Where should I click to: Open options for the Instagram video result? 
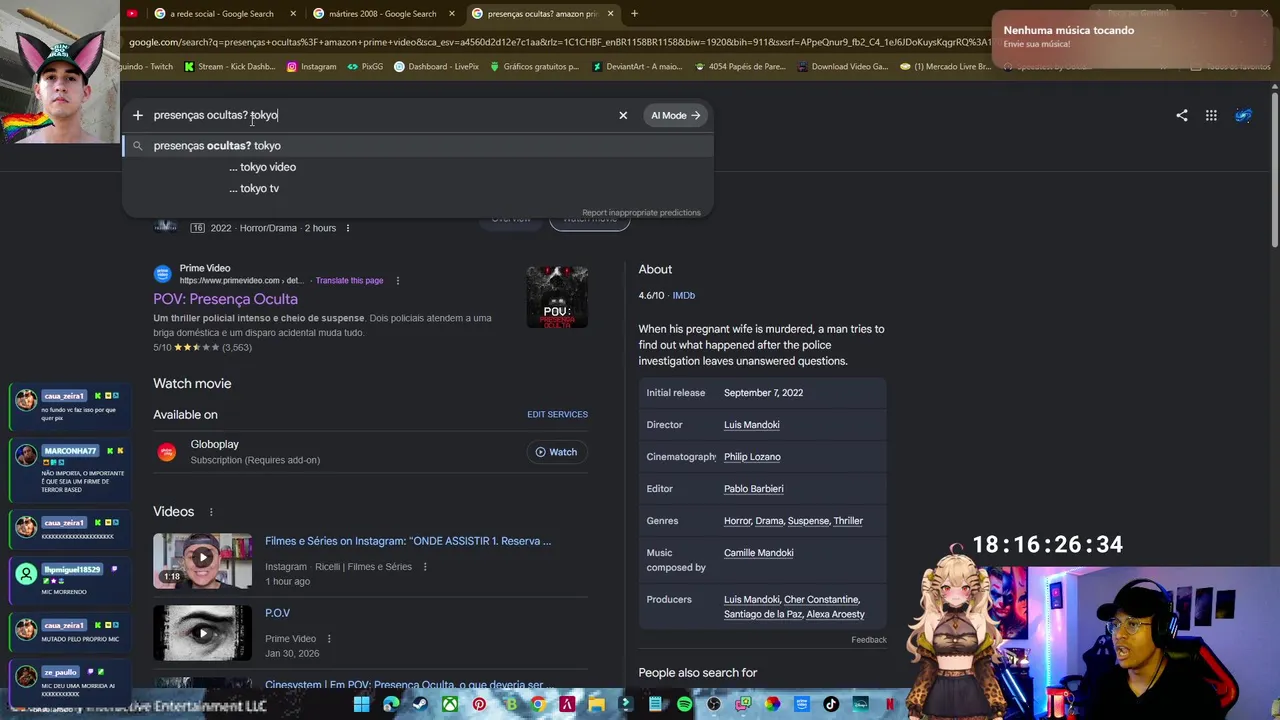click(425, 567)
